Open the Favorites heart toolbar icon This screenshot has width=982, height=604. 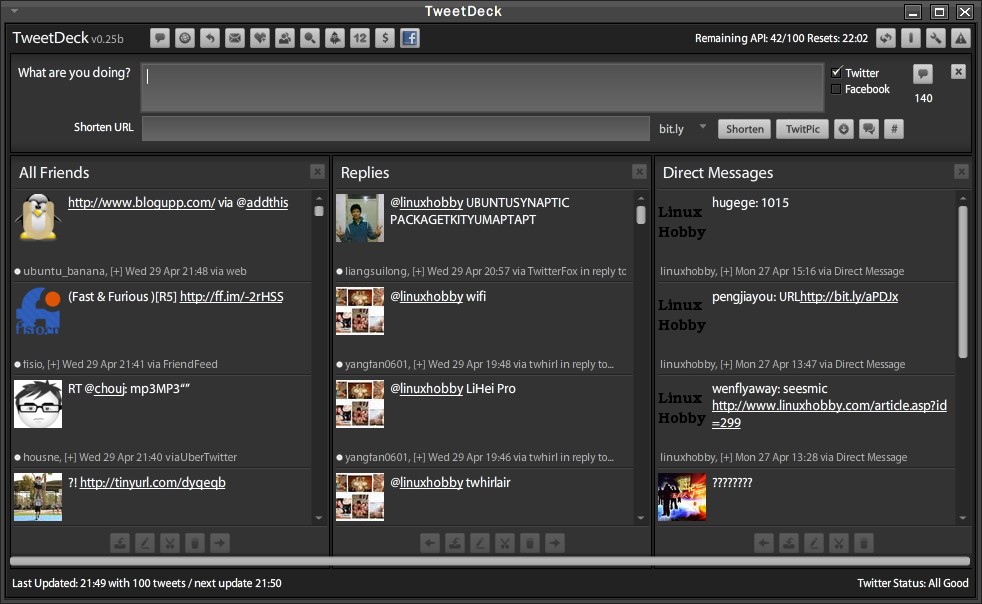[x=260, y=38]
